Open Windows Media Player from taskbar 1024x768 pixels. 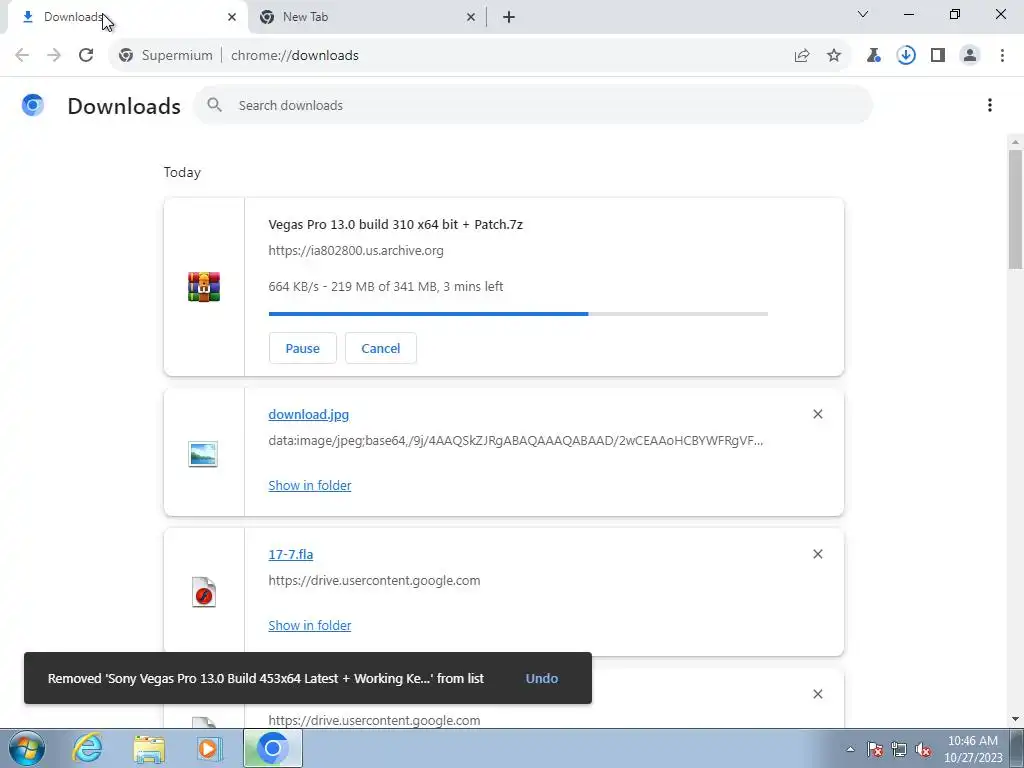209,748
